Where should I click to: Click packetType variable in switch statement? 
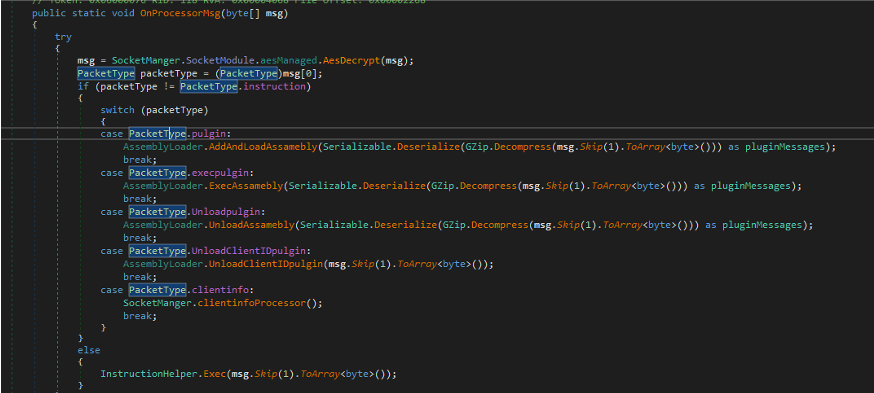(174, 110)
